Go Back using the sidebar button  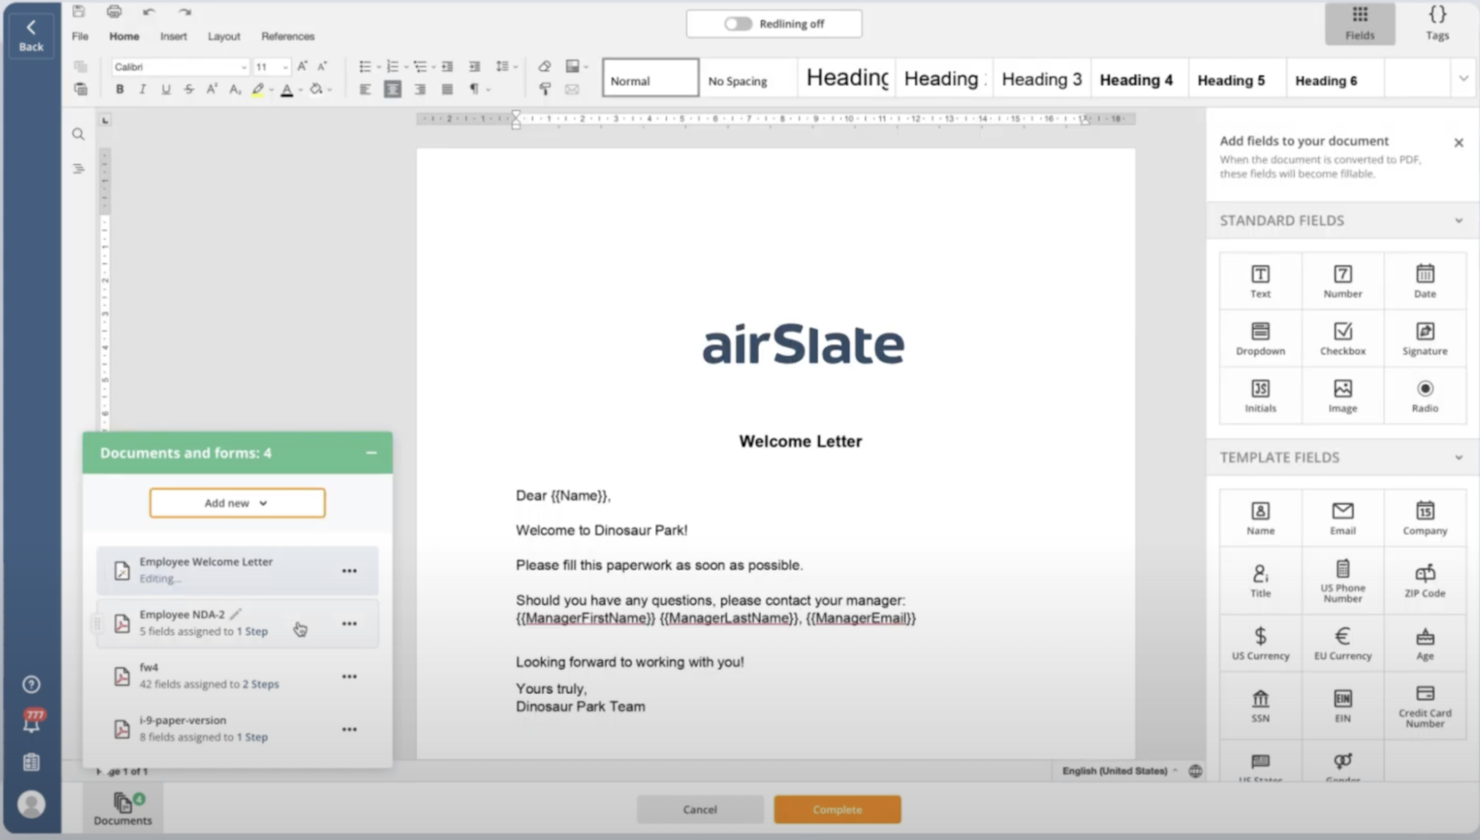click(x=31, y=34)
